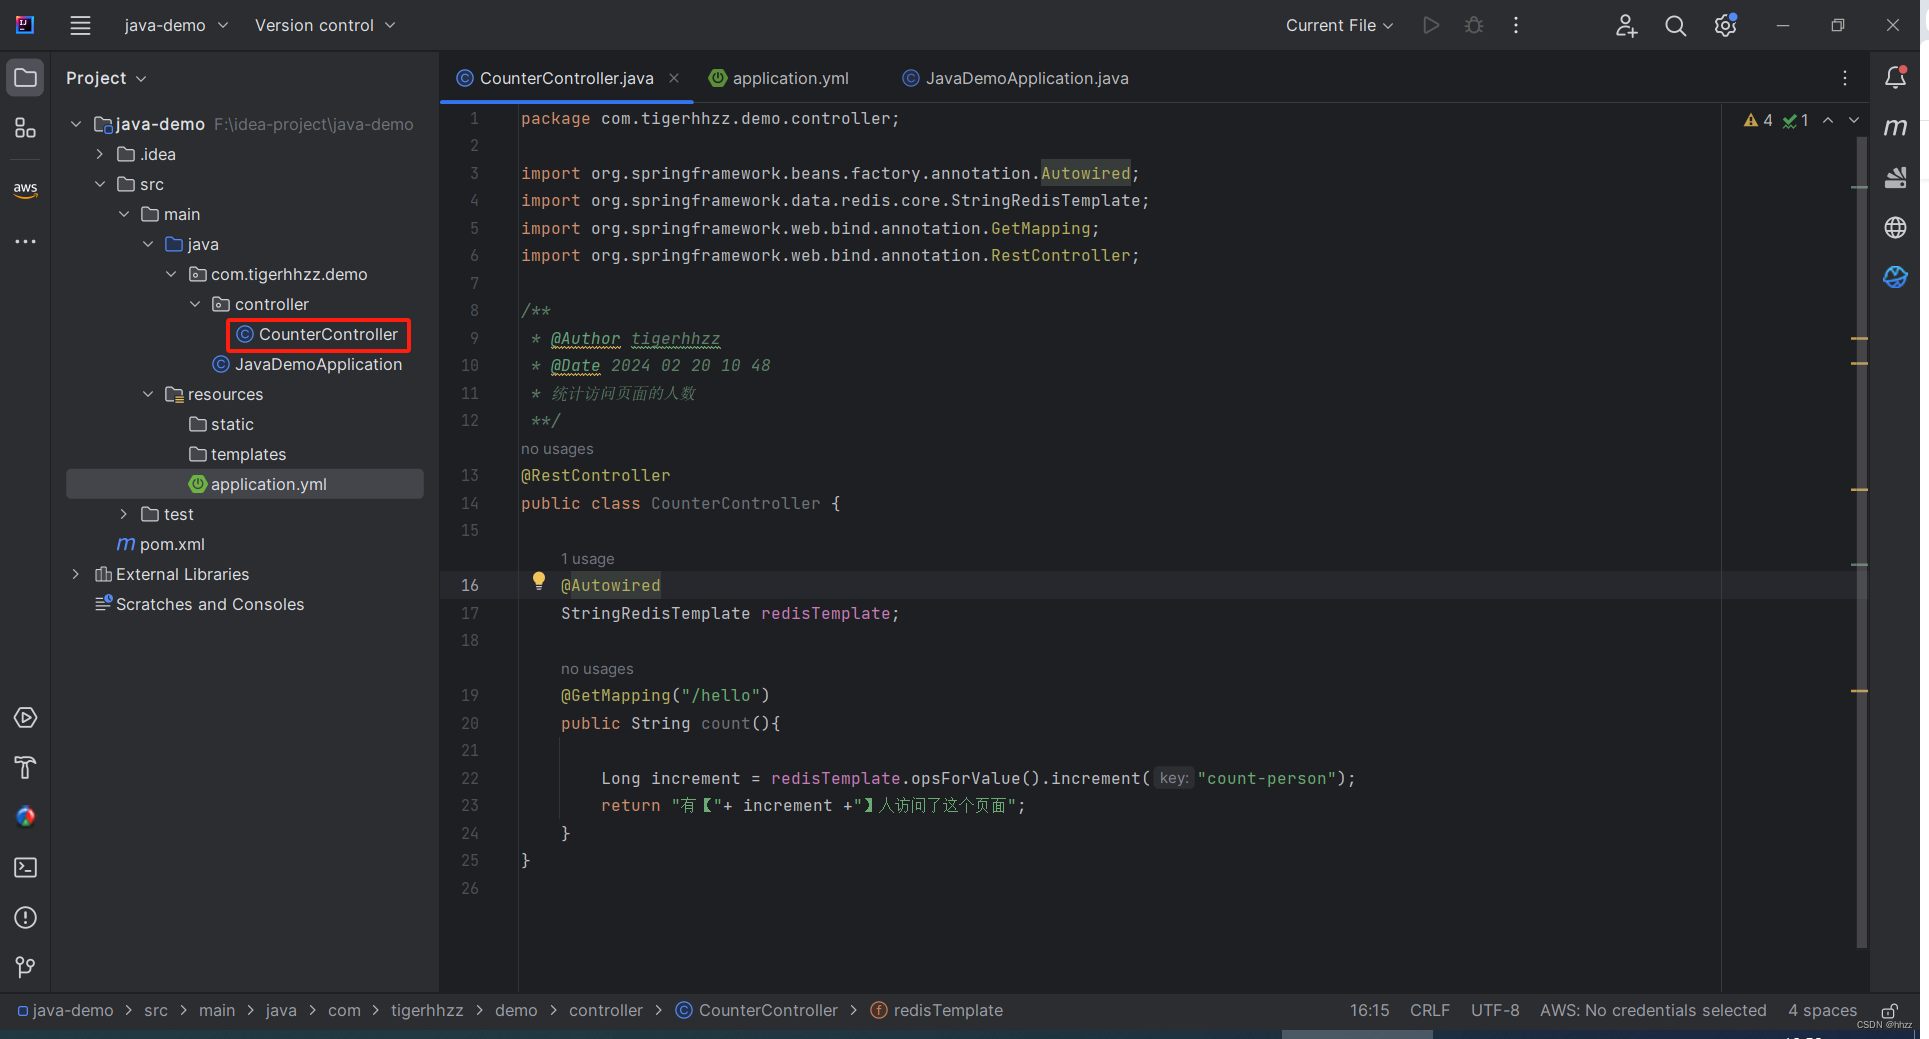Image resolution: width=1929 pixels, height=1039 pixels.
Task: Expand the test folder
Action: point(124,514)
